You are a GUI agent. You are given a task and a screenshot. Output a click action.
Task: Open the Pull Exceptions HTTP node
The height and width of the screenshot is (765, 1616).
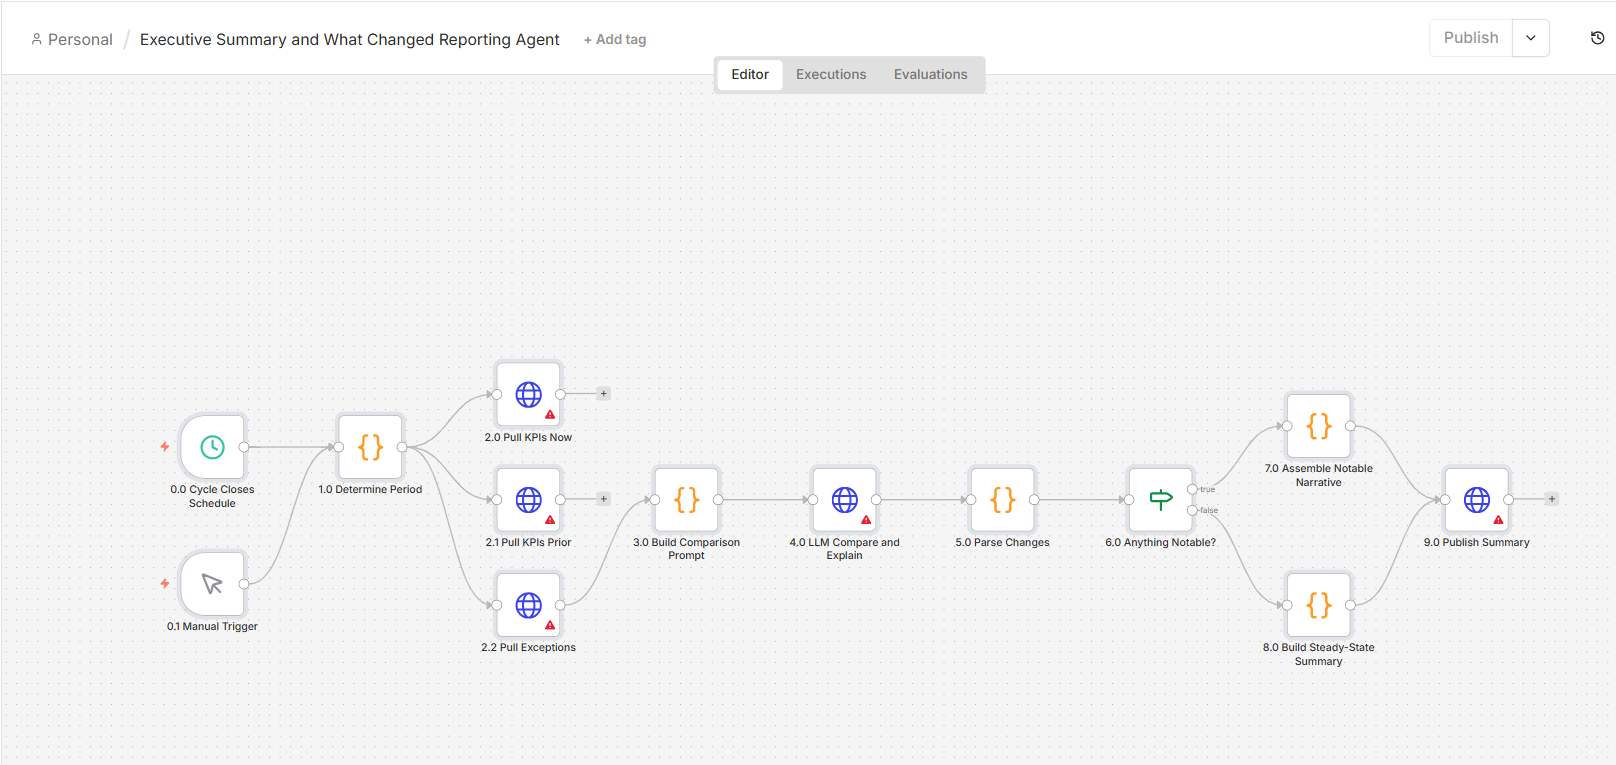point(528,605)
